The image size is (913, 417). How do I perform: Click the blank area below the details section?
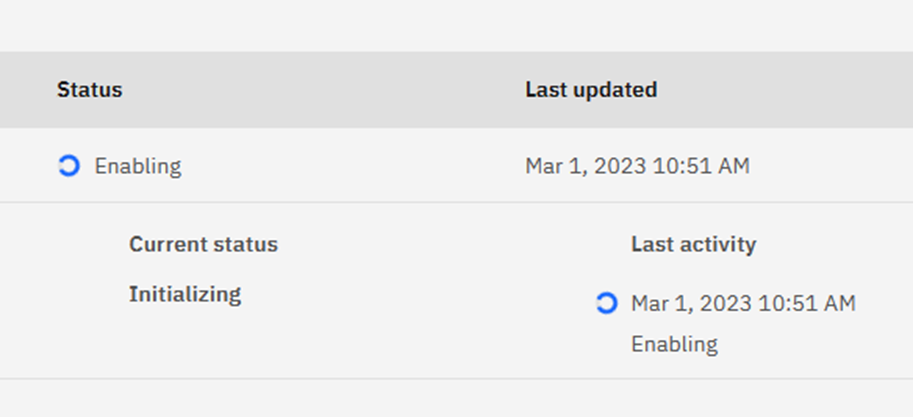(x=450, y=398)
